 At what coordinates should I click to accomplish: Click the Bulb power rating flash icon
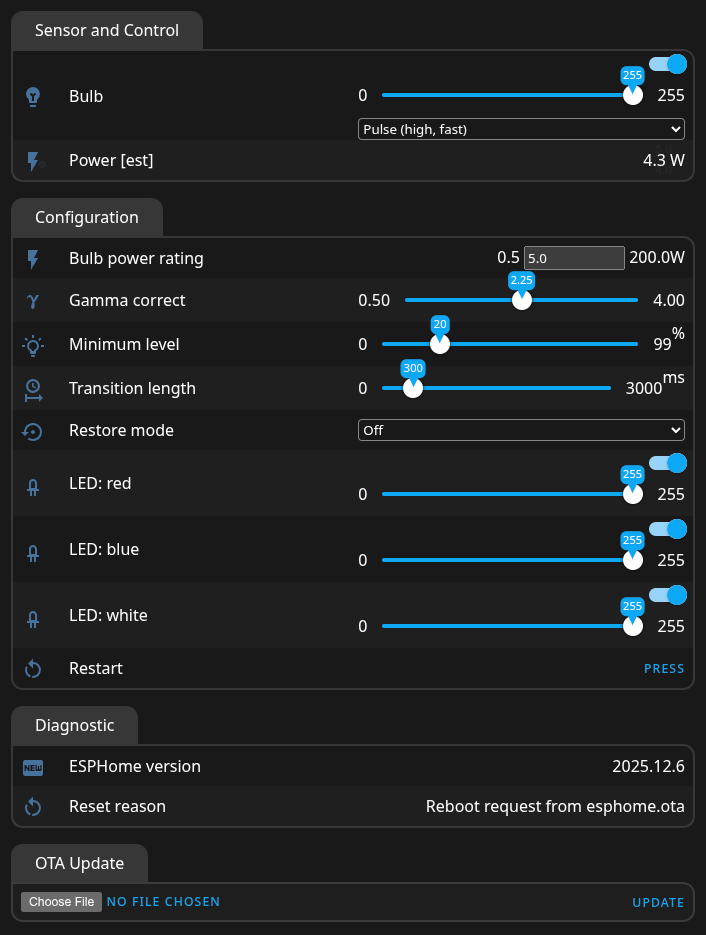tap(33, 259)
